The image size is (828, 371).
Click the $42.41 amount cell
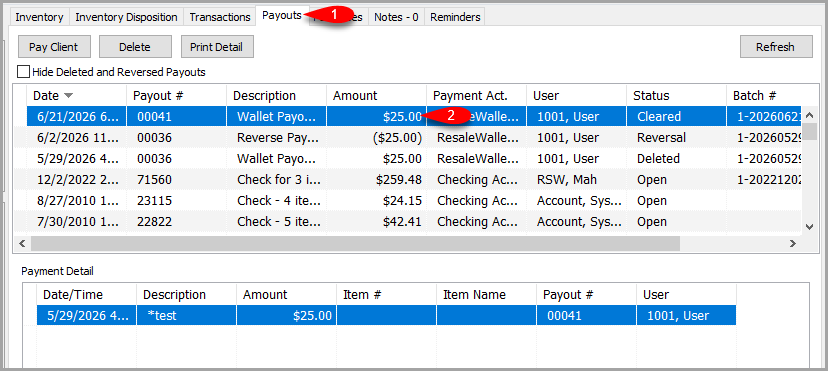point(377,222)
